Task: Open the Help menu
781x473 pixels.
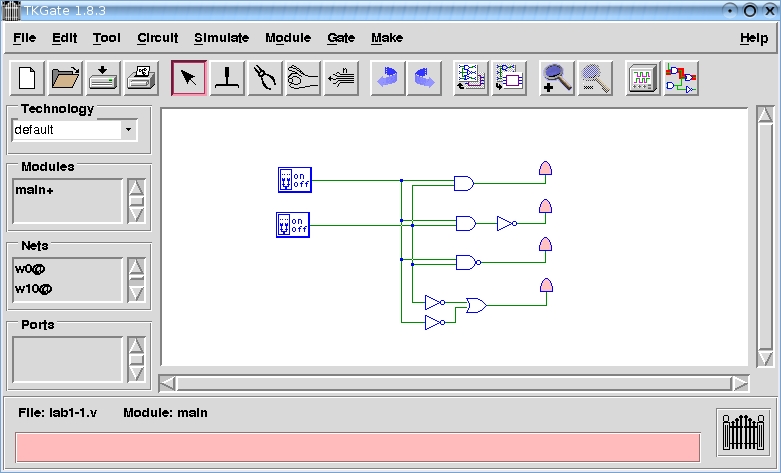Action: tap(754, 38)
